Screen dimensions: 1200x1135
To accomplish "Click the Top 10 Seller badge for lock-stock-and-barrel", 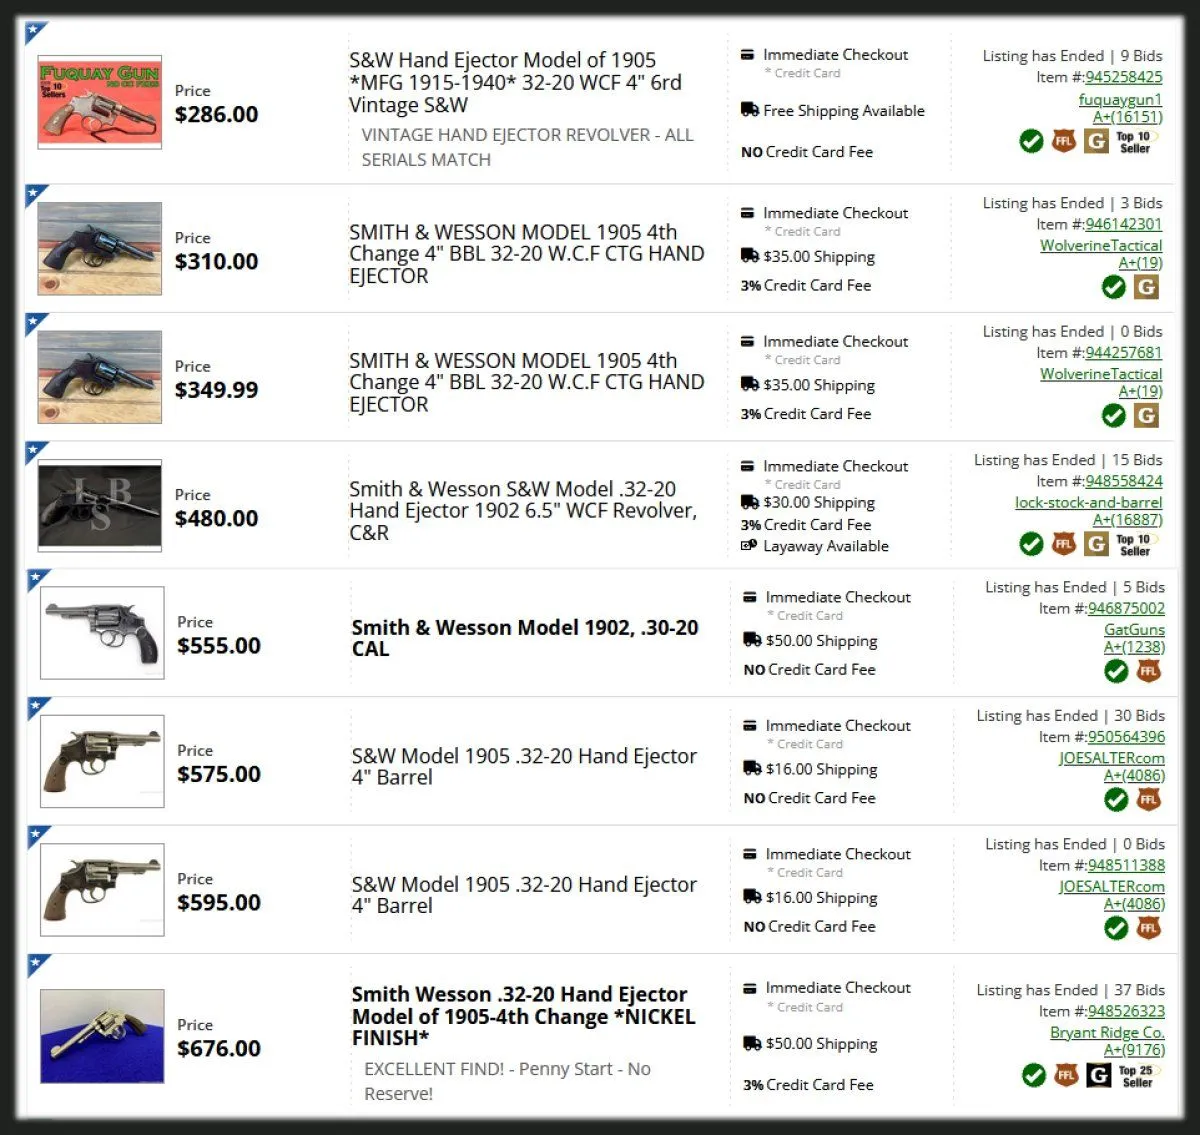I will [x=1137, y=544].
